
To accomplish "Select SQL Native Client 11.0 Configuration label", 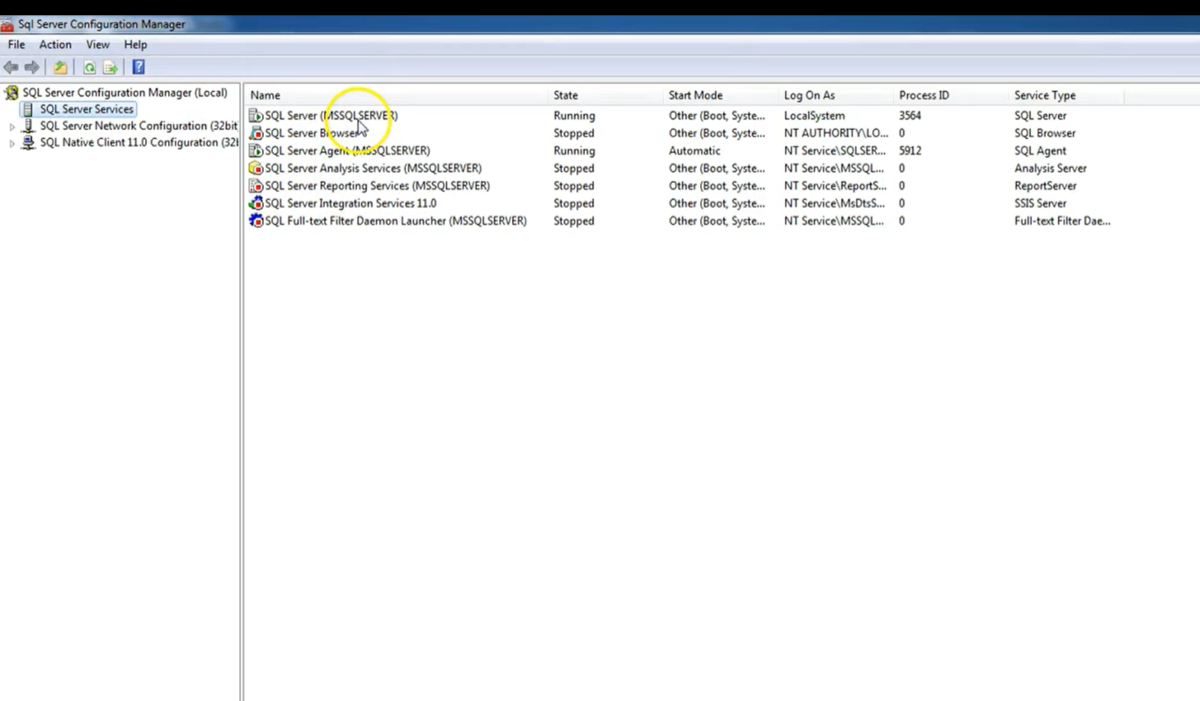I will (x=139, y=143).
